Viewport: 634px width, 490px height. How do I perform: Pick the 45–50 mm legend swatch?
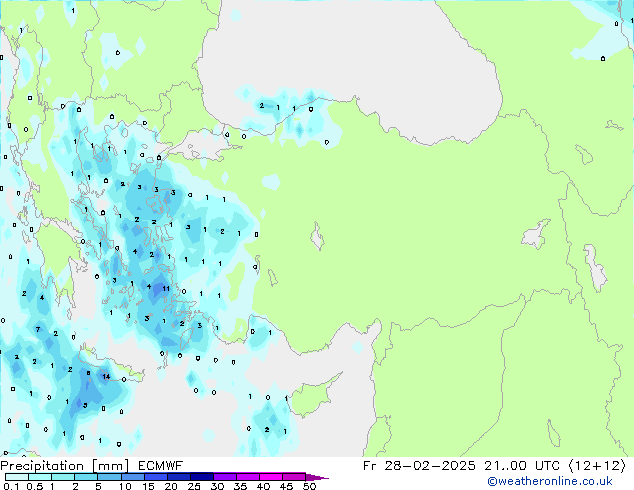pyautogui.click(x=294, y=477)
